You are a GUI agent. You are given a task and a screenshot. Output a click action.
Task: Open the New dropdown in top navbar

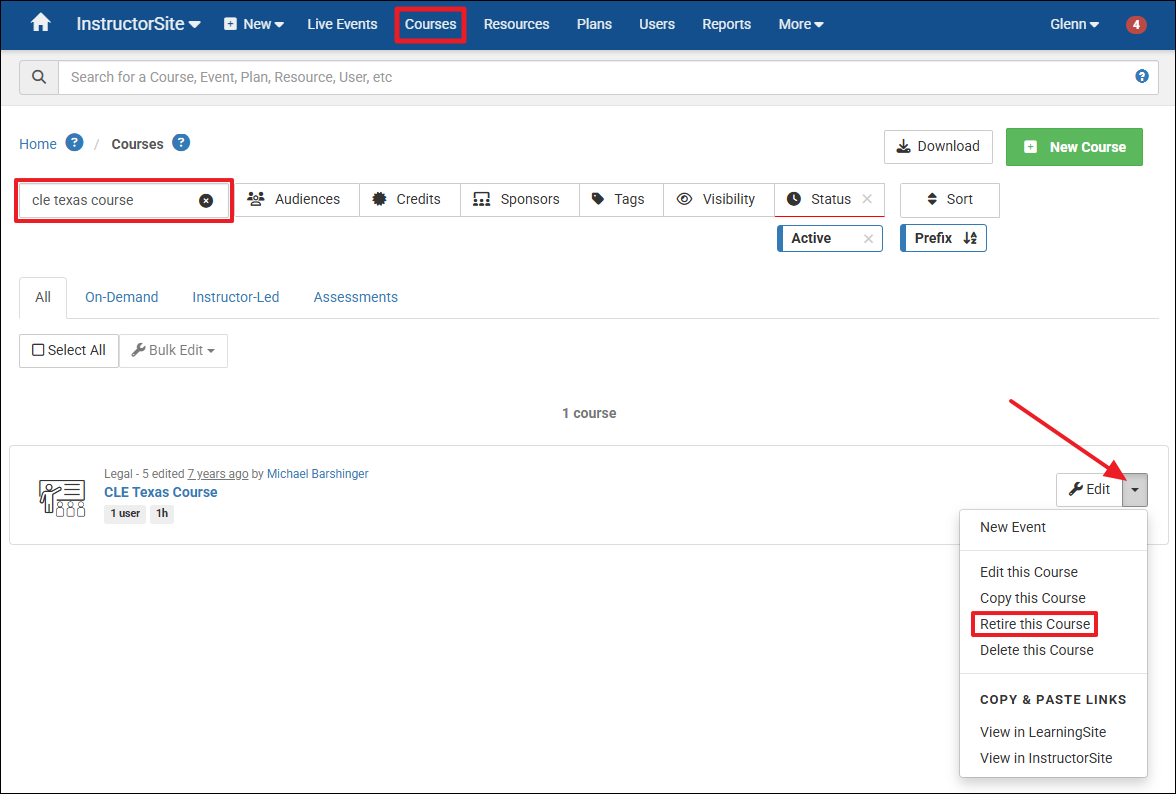pyautogui.click(x=254, y=24)
